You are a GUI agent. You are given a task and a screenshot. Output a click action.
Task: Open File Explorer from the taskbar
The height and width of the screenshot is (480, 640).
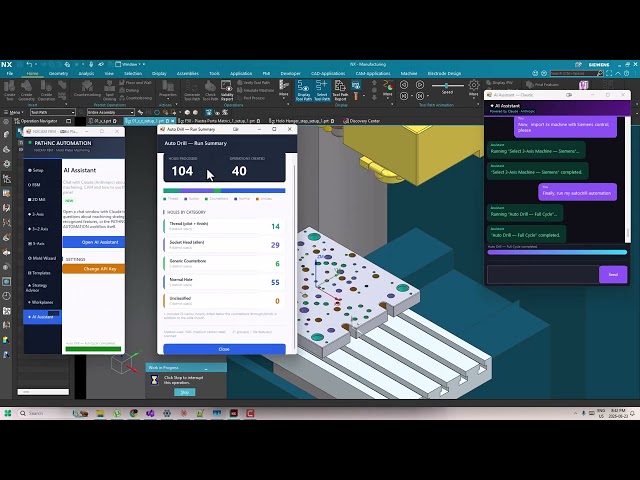click(x=100, y=413)
